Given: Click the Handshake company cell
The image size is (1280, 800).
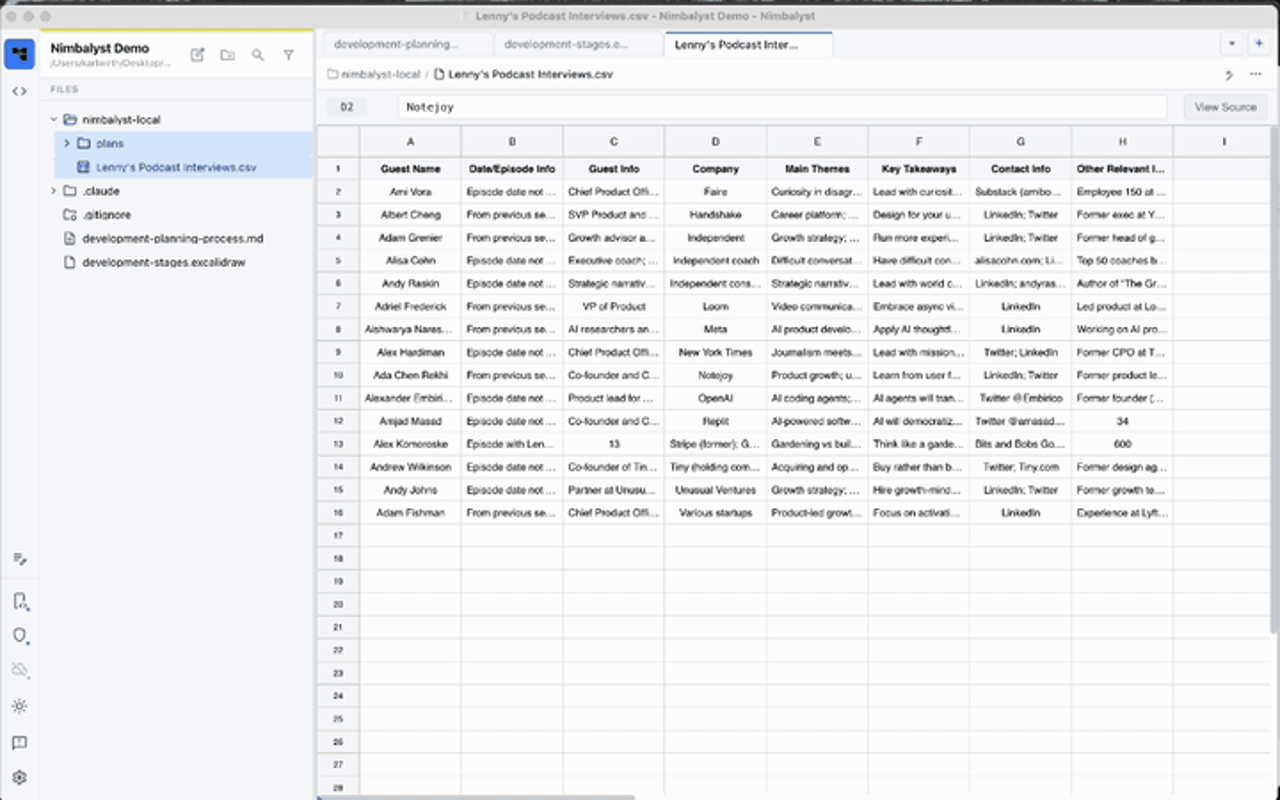Looking at the screenshot, I should coord(715,215).
